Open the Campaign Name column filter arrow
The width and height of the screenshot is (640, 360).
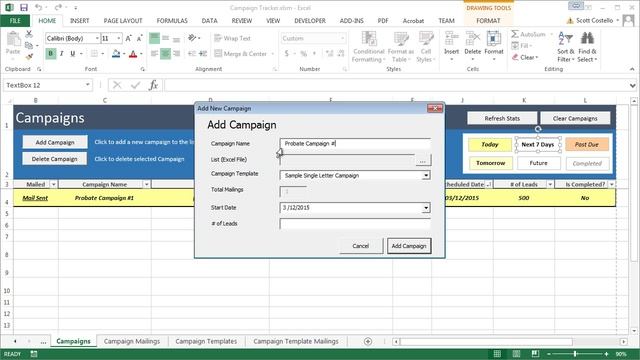(x=147, y=184)
